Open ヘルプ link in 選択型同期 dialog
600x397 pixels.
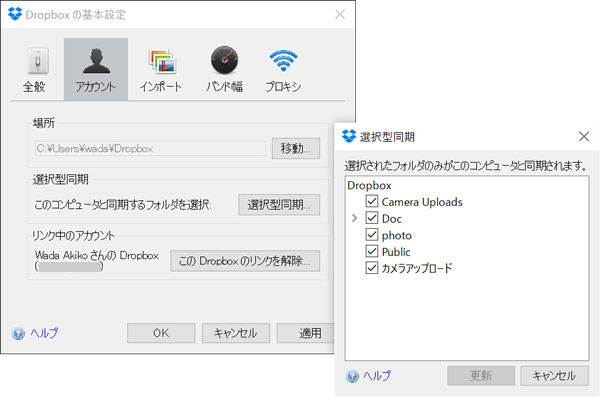tap(377, 376)
